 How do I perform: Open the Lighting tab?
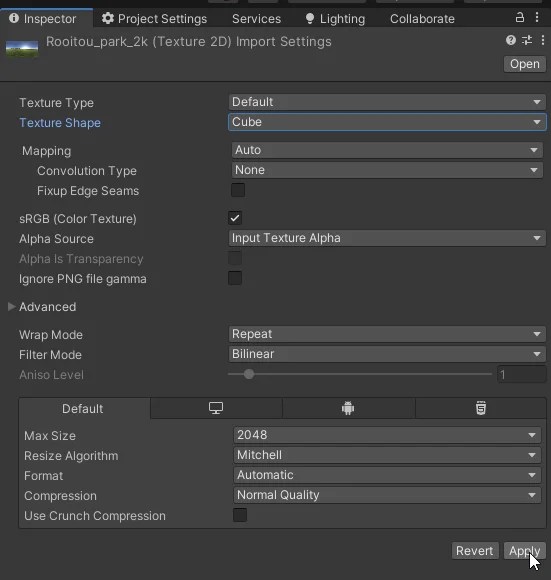[x=335, y=18]
